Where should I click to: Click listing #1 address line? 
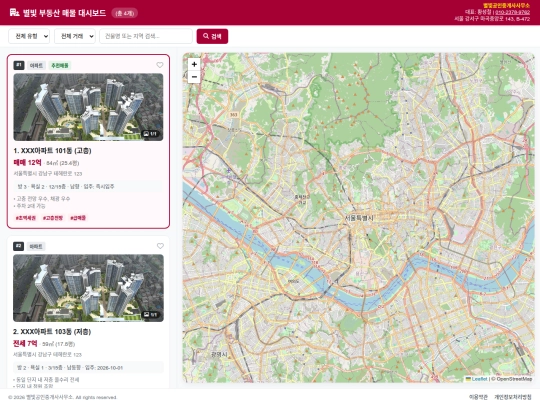point(48,174)
